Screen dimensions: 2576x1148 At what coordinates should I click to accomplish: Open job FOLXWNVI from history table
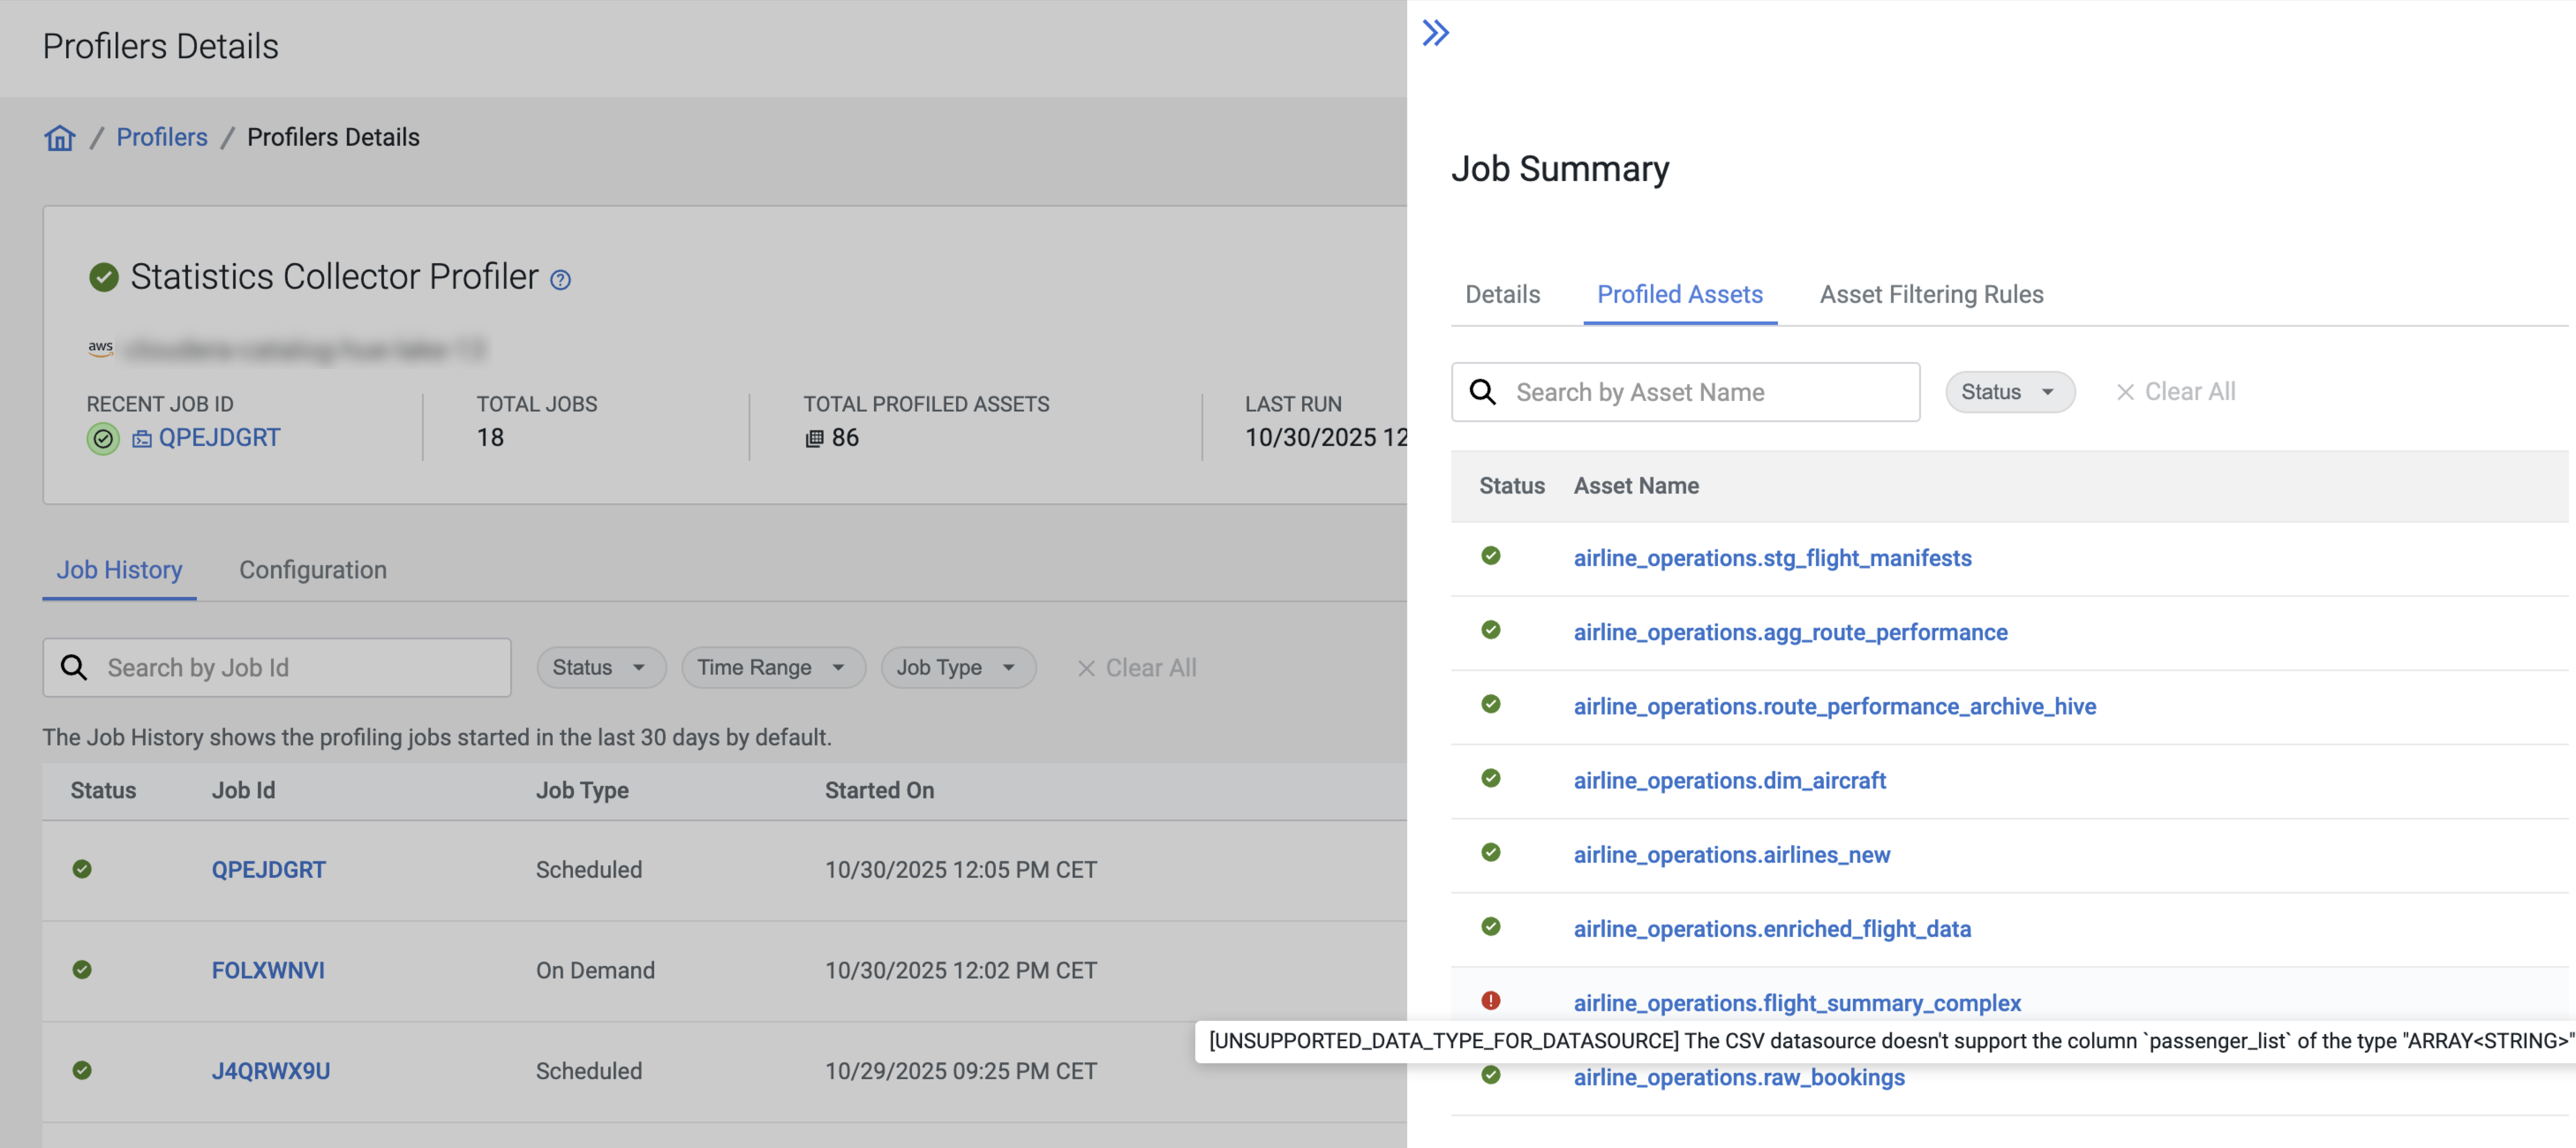coord(268,970)
